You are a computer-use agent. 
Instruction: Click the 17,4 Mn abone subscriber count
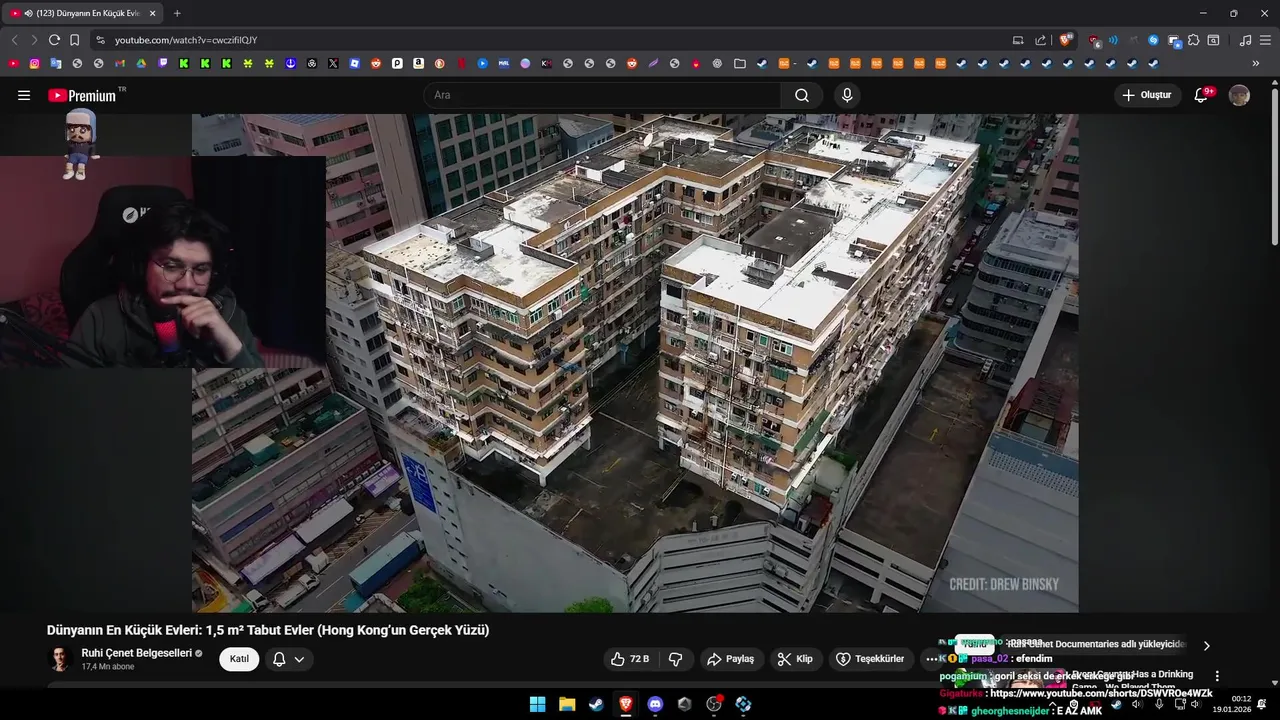click(x=108, y=667)
